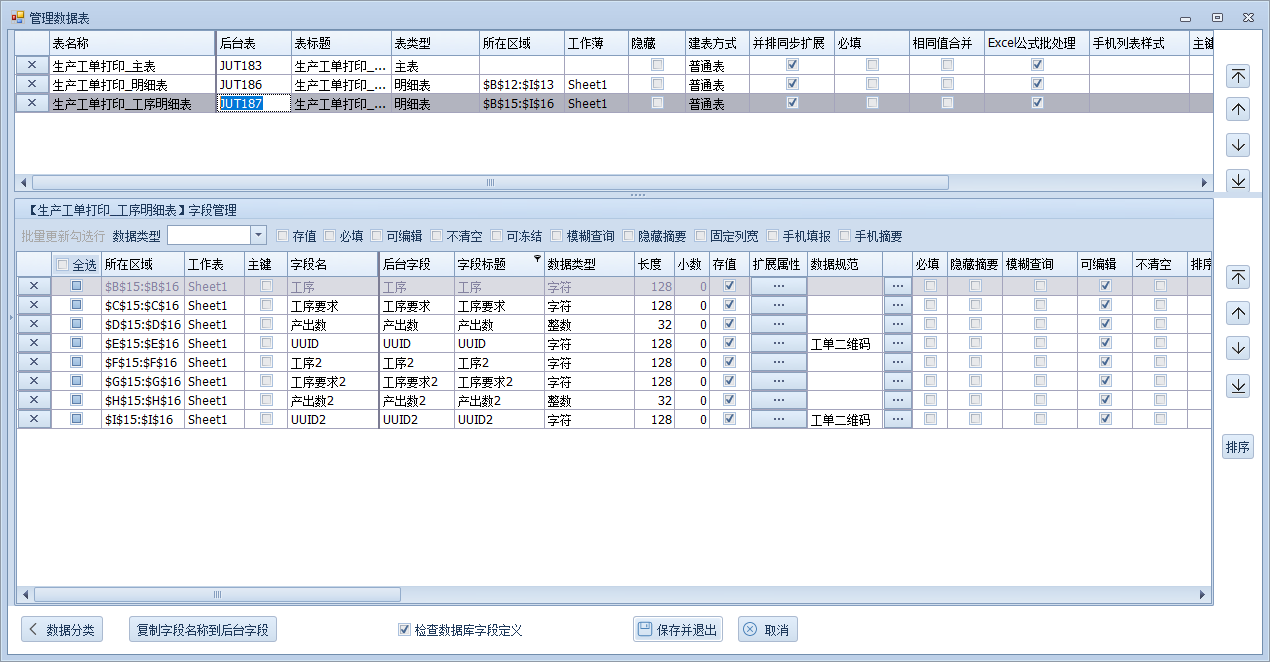Toggle the 隐藏 checkbox for 生产工单打印_明细表
The image size is (1270, 662).
pyautogui.click(x=657, y=84)
